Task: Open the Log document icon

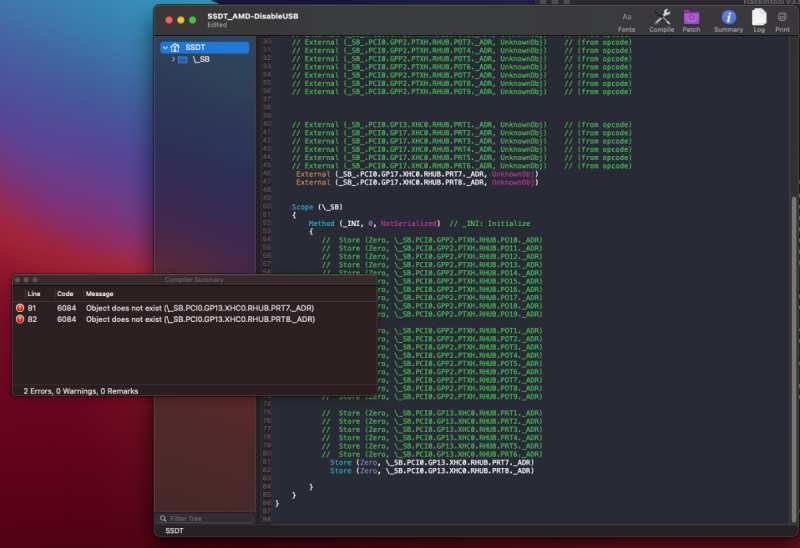Action: pos(759,17)
